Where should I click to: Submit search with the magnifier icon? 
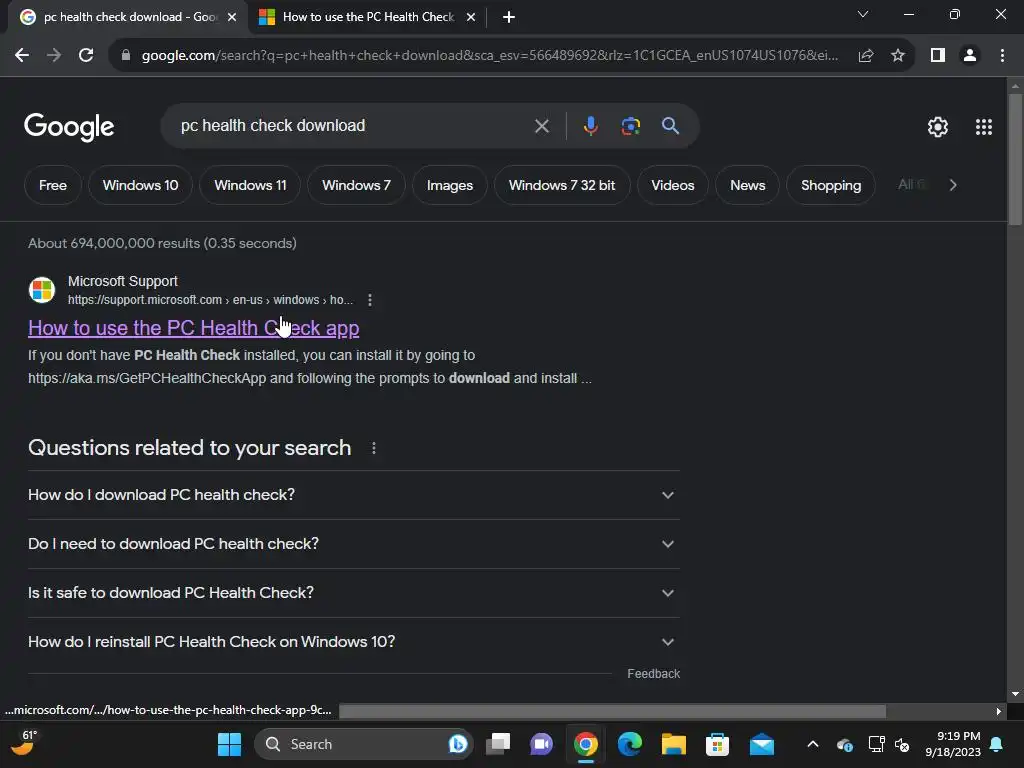(671, 126)
